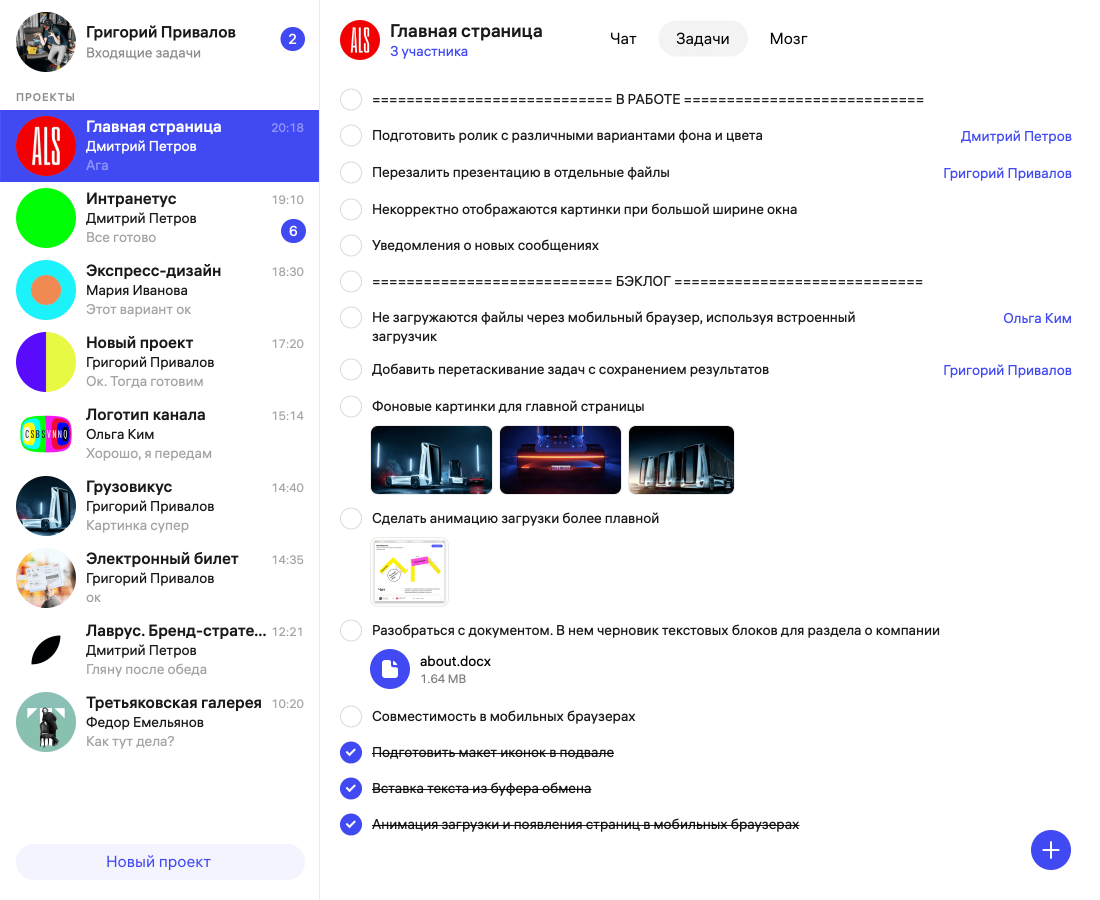Check the В РАБОТЕ separator checkbox
This screenshot has height=900, width=1100.
point(351,100)
